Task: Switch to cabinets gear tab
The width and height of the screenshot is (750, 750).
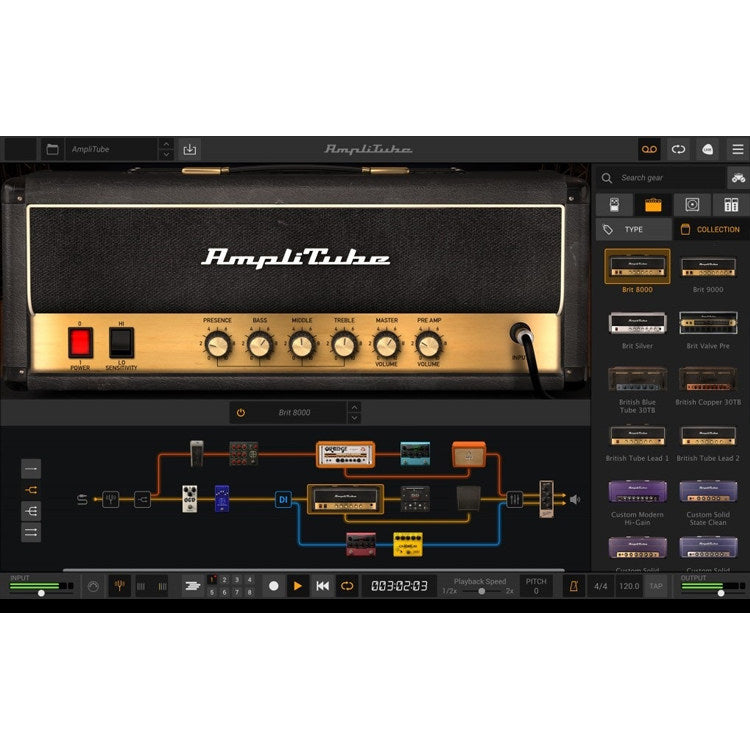Action: click(692, 205)
